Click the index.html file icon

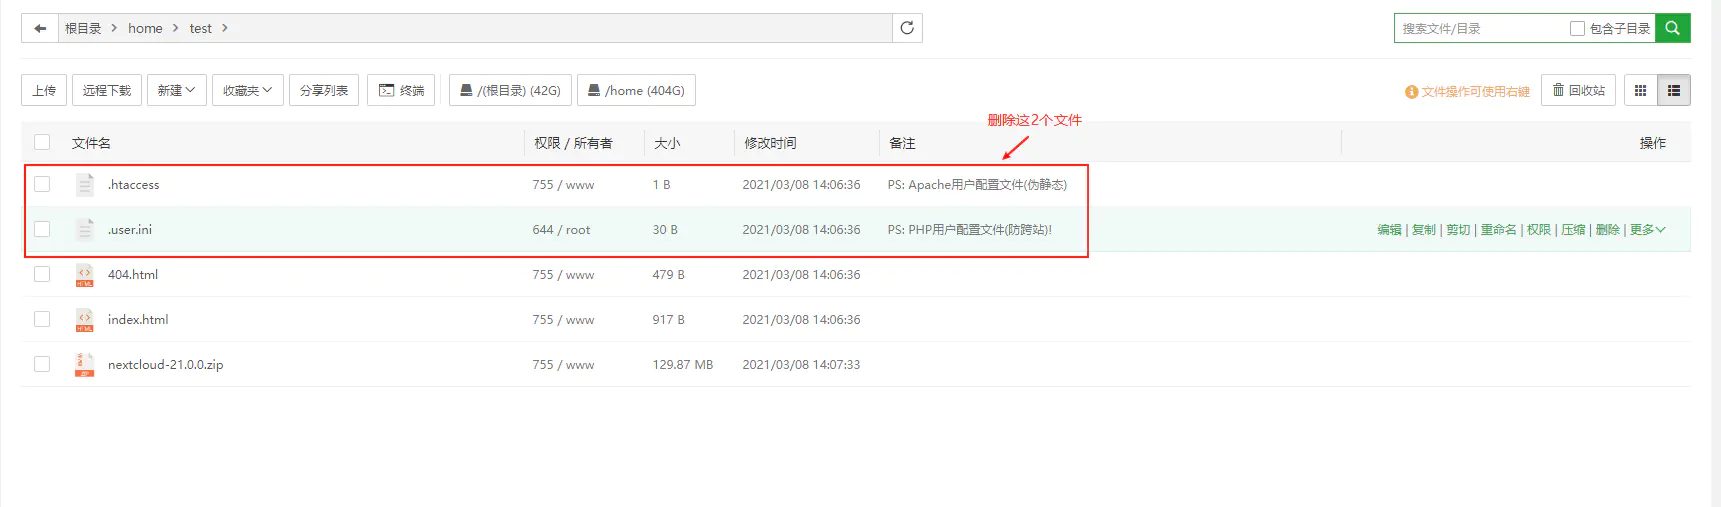point(85,319)
